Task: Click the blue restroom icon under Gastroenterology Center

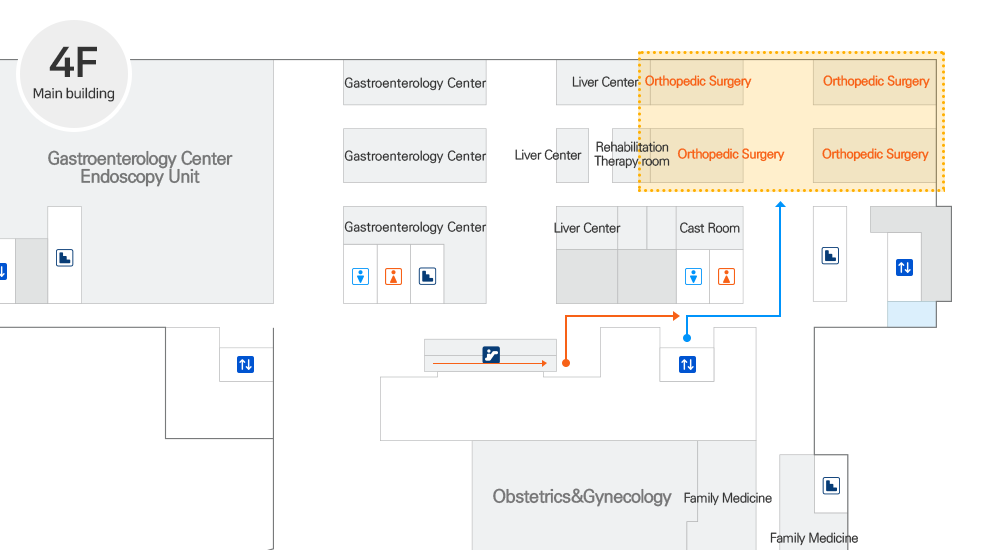Action: [x=361, y=276]
